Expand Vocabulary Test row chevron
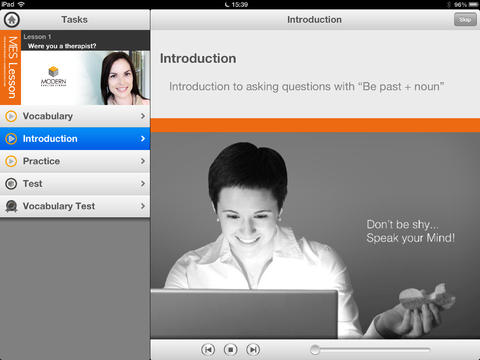480x360 pixels. point(143,206)
